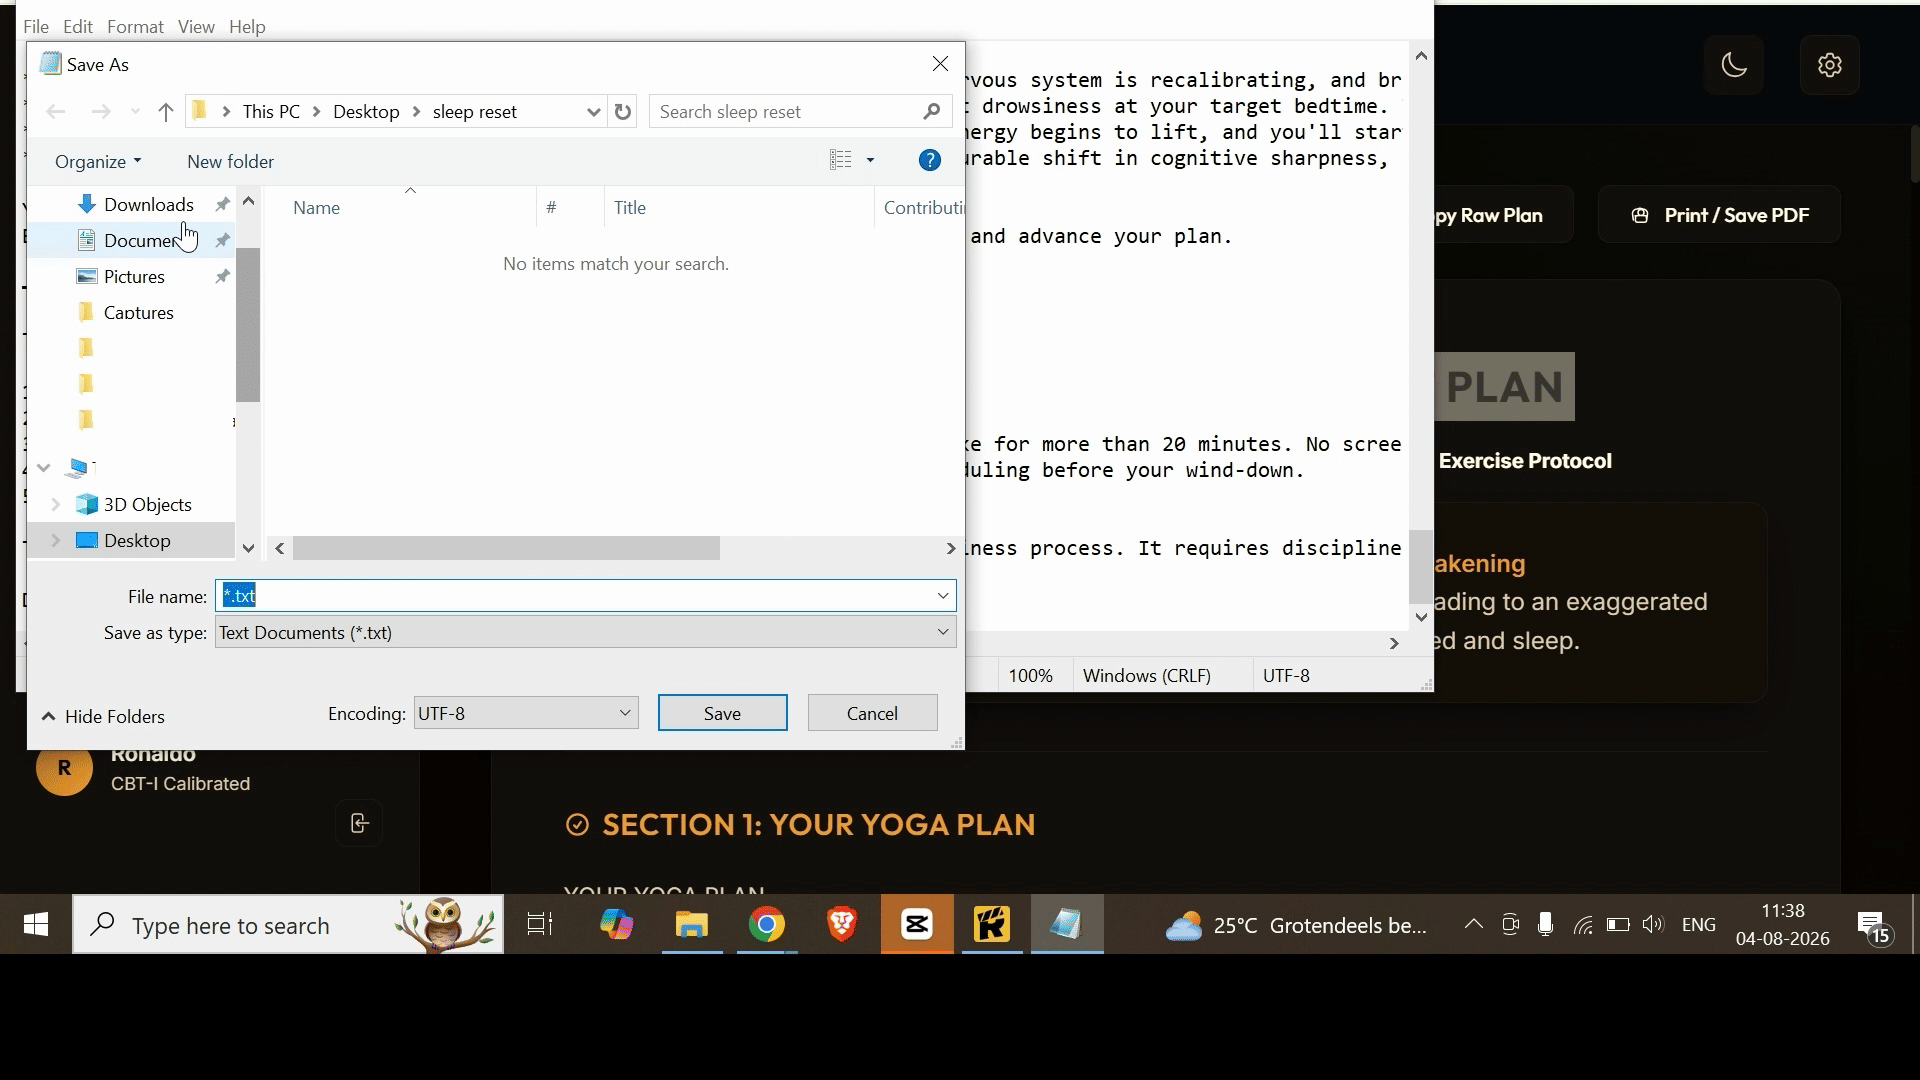Open the Notepad Format menu
Image resolution: width=1920 pixels, height=1080 pixels.
135,27
